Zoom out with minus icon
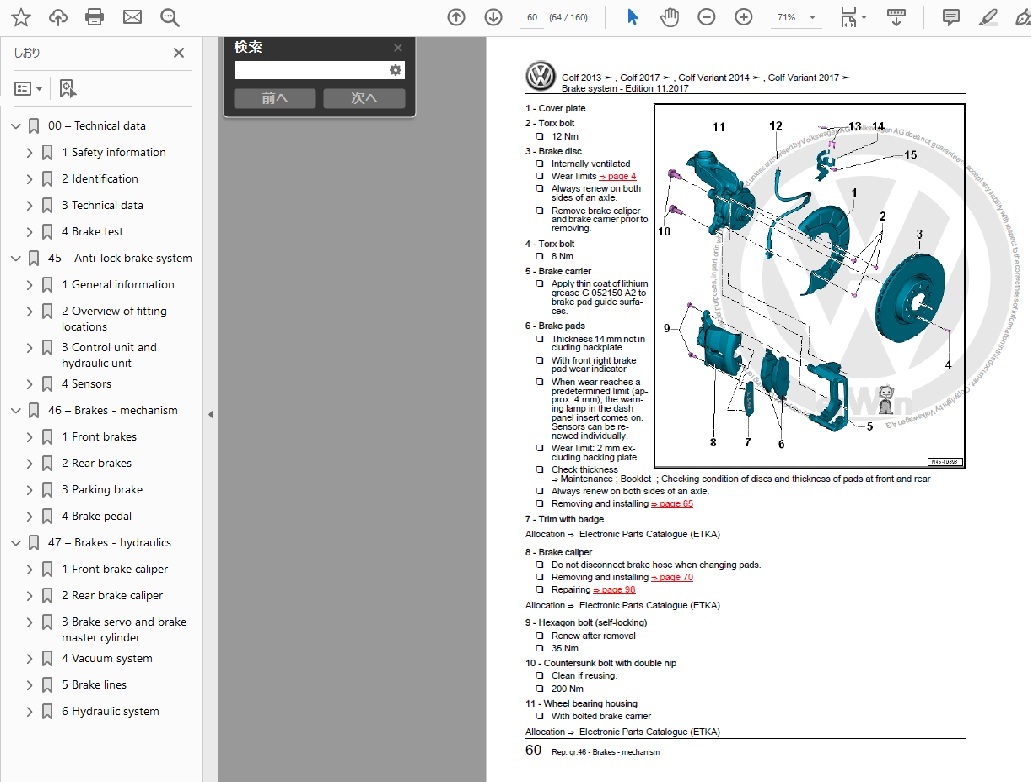1031x782 pixels. pyautogui.click(x=706, y=17)
